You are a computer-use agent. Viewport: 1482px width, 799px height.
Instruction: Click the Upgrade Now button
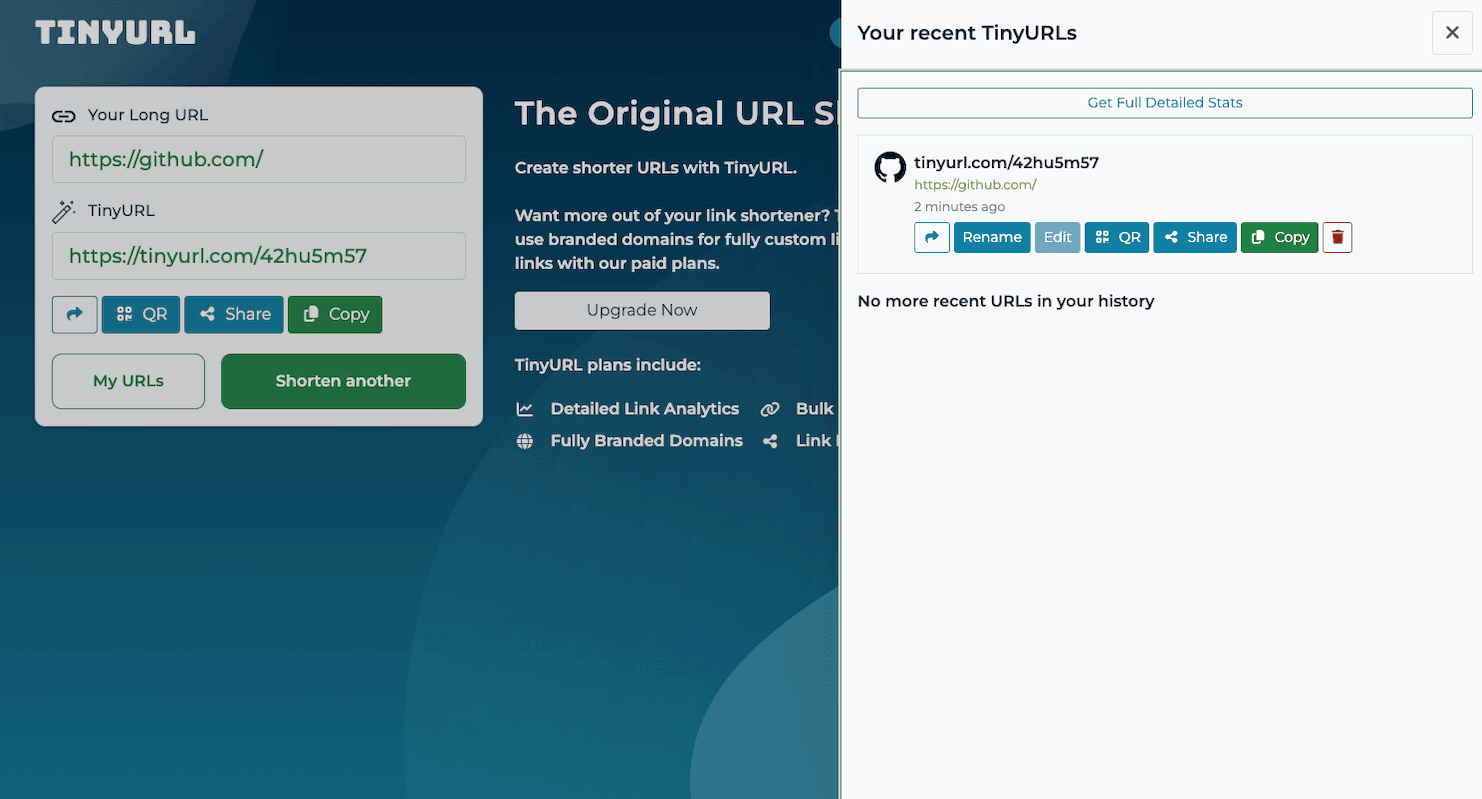pyautogui.click(x=641, y=310)
